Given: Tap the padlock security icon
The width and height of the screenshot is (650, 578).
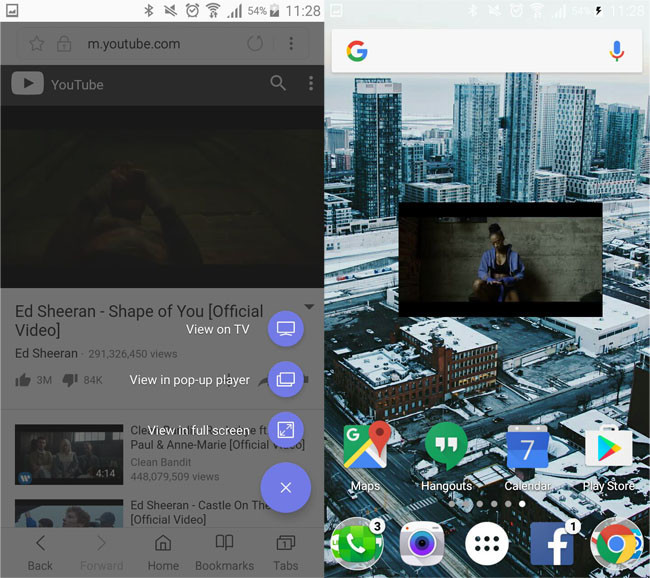Looking at the screenshot, I should [x=64, y=44].
